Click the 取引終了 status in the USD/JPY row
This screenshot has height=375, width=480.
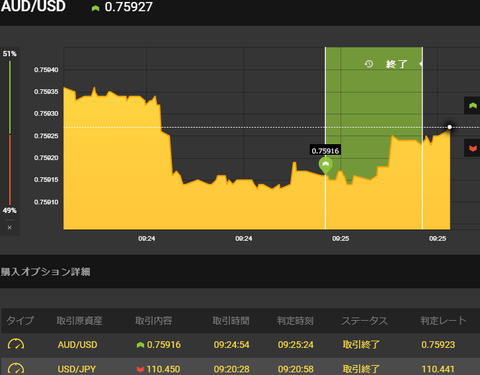click(361, 369)
